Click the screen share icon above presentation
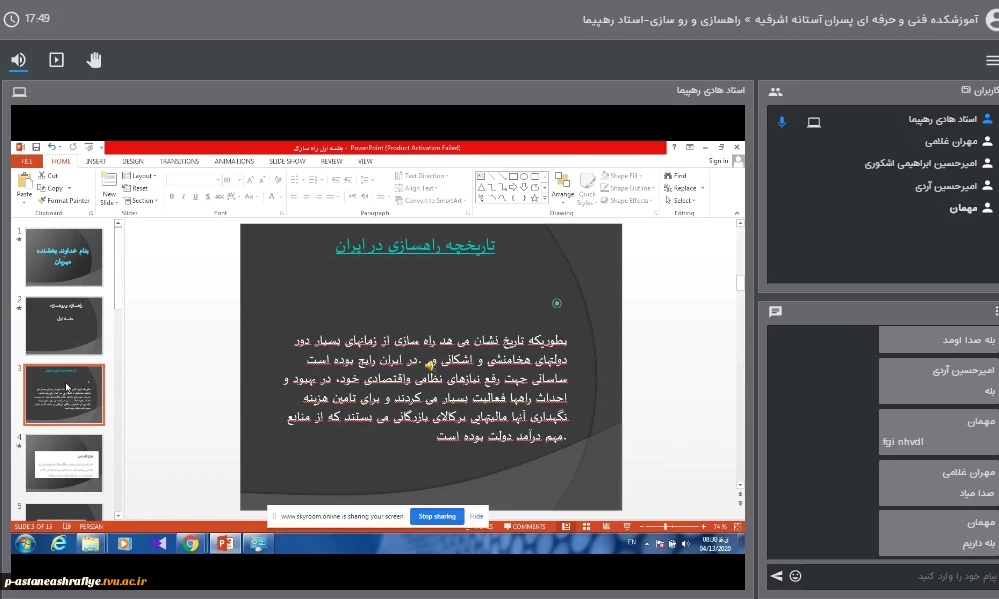This screenshot has height=599, width=999. click(20, 92)
